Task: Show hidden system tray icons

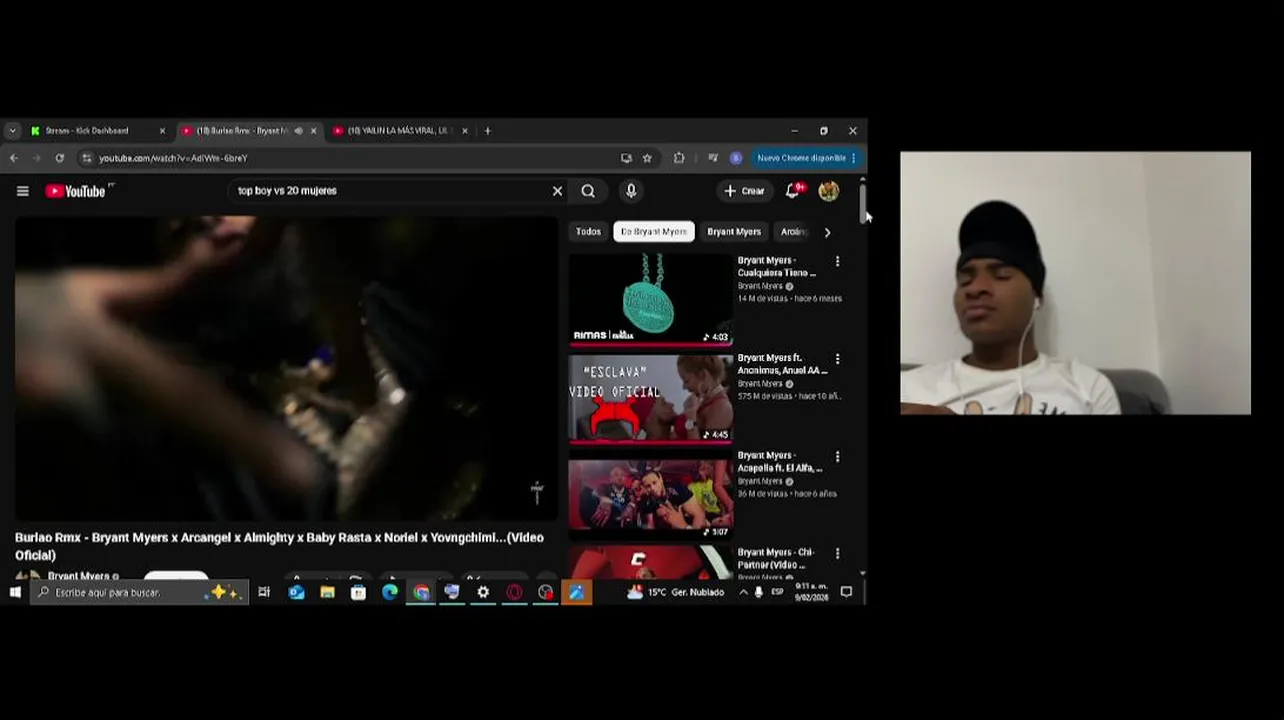Action: pyautogui.click(x=743, y=592)
